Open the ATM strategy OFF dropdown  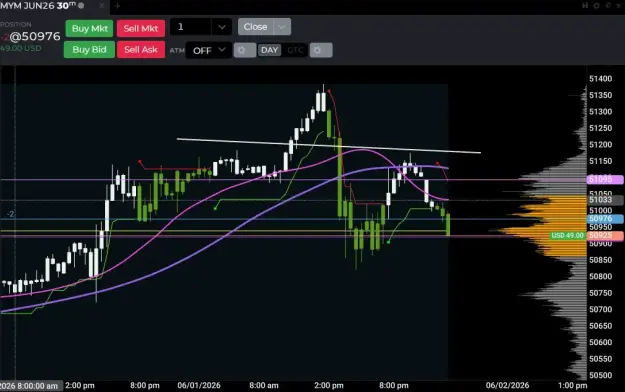tap(208, 50)
